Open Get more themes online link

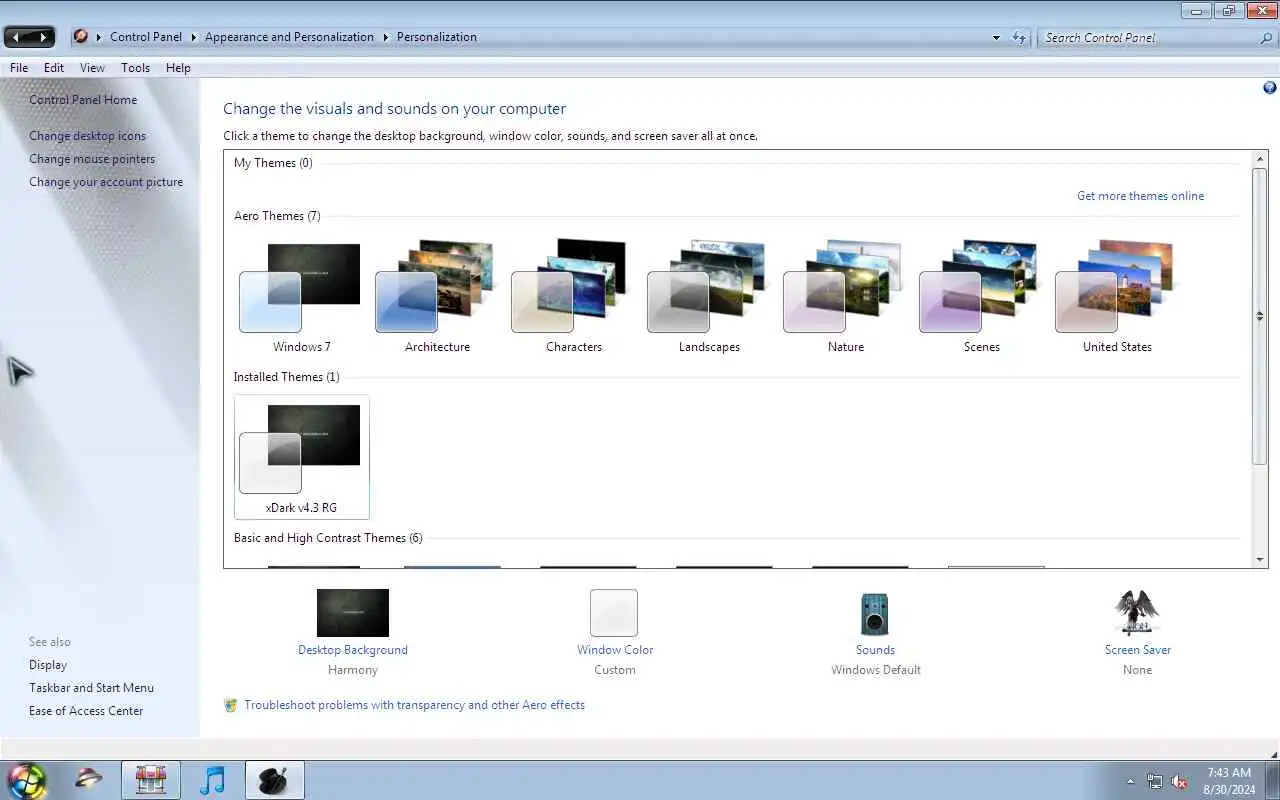click(1140, 196)
